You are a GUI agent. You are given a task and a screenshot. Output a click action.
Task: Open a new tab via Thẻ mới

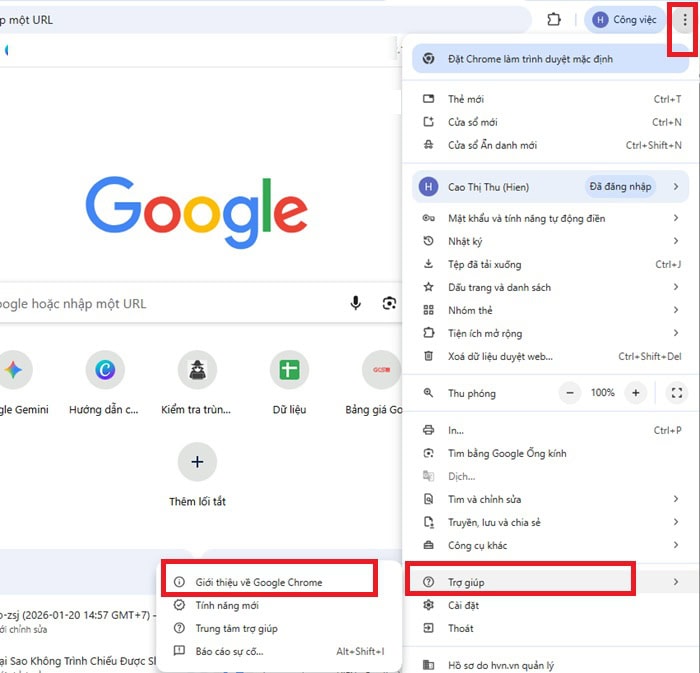(551, 99)
